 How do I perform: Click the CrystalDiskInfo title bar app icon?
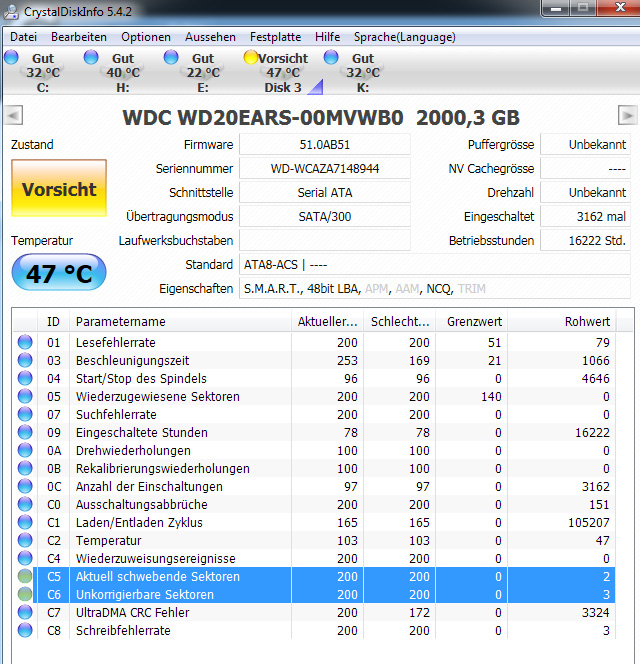pyautogui.click(x=11, y=11)
